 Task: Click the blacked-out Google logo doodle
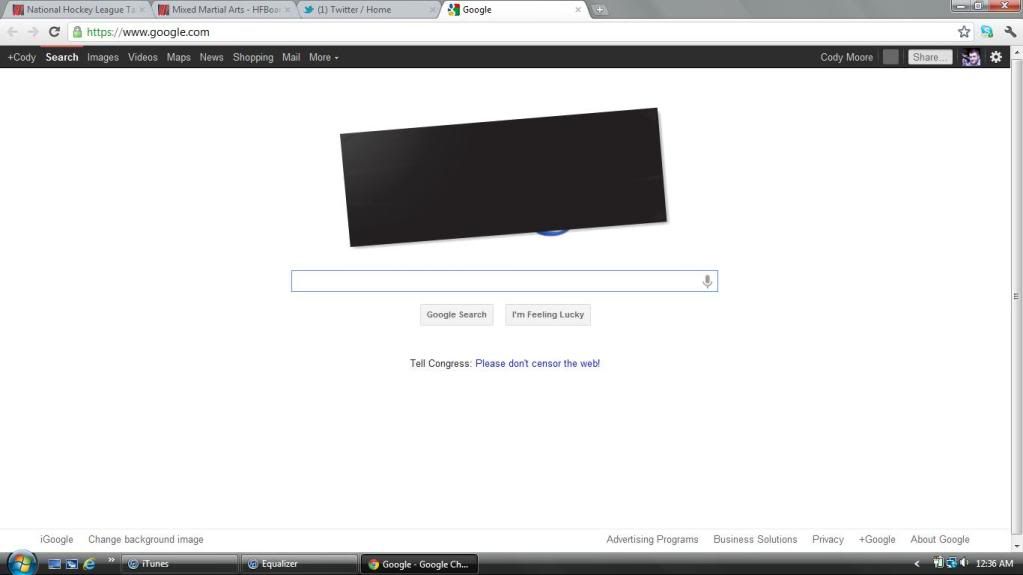click(x=504, y=178)
